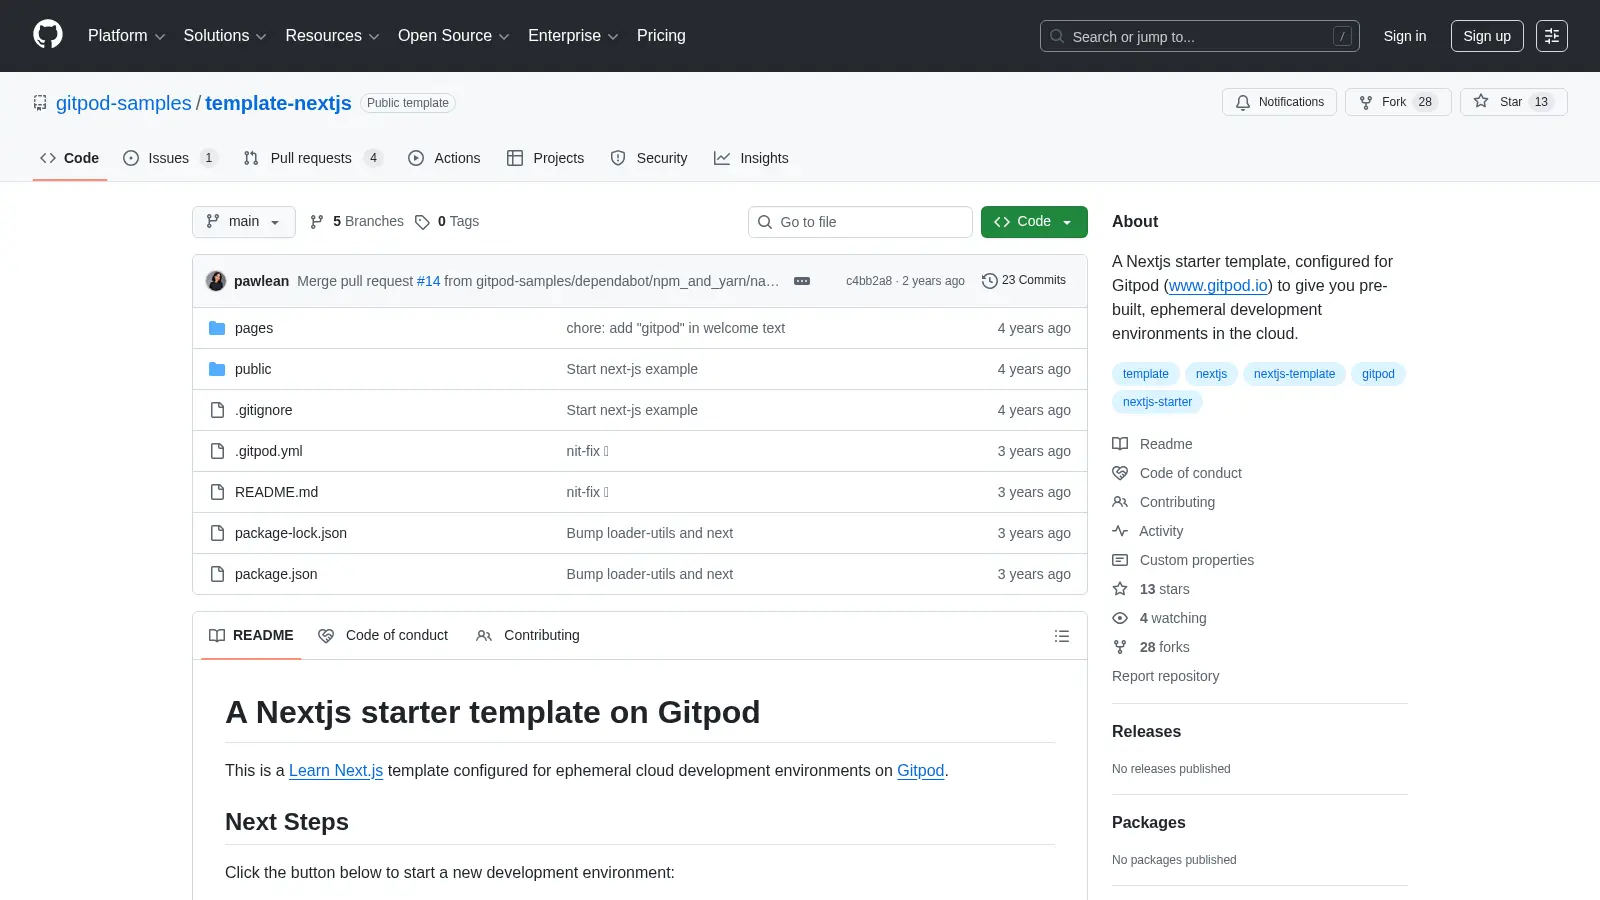Open Pricing page link
The height and width of the screenshot is (900, 1600).
pos(661,36)
